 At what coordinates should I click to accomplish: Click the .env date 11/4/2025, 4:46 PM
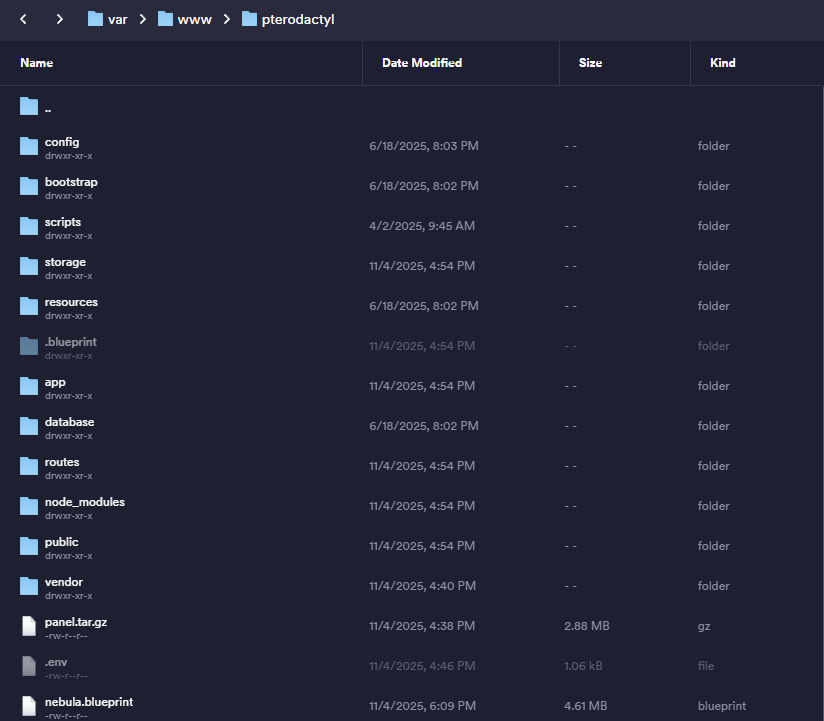coord(422,666)
